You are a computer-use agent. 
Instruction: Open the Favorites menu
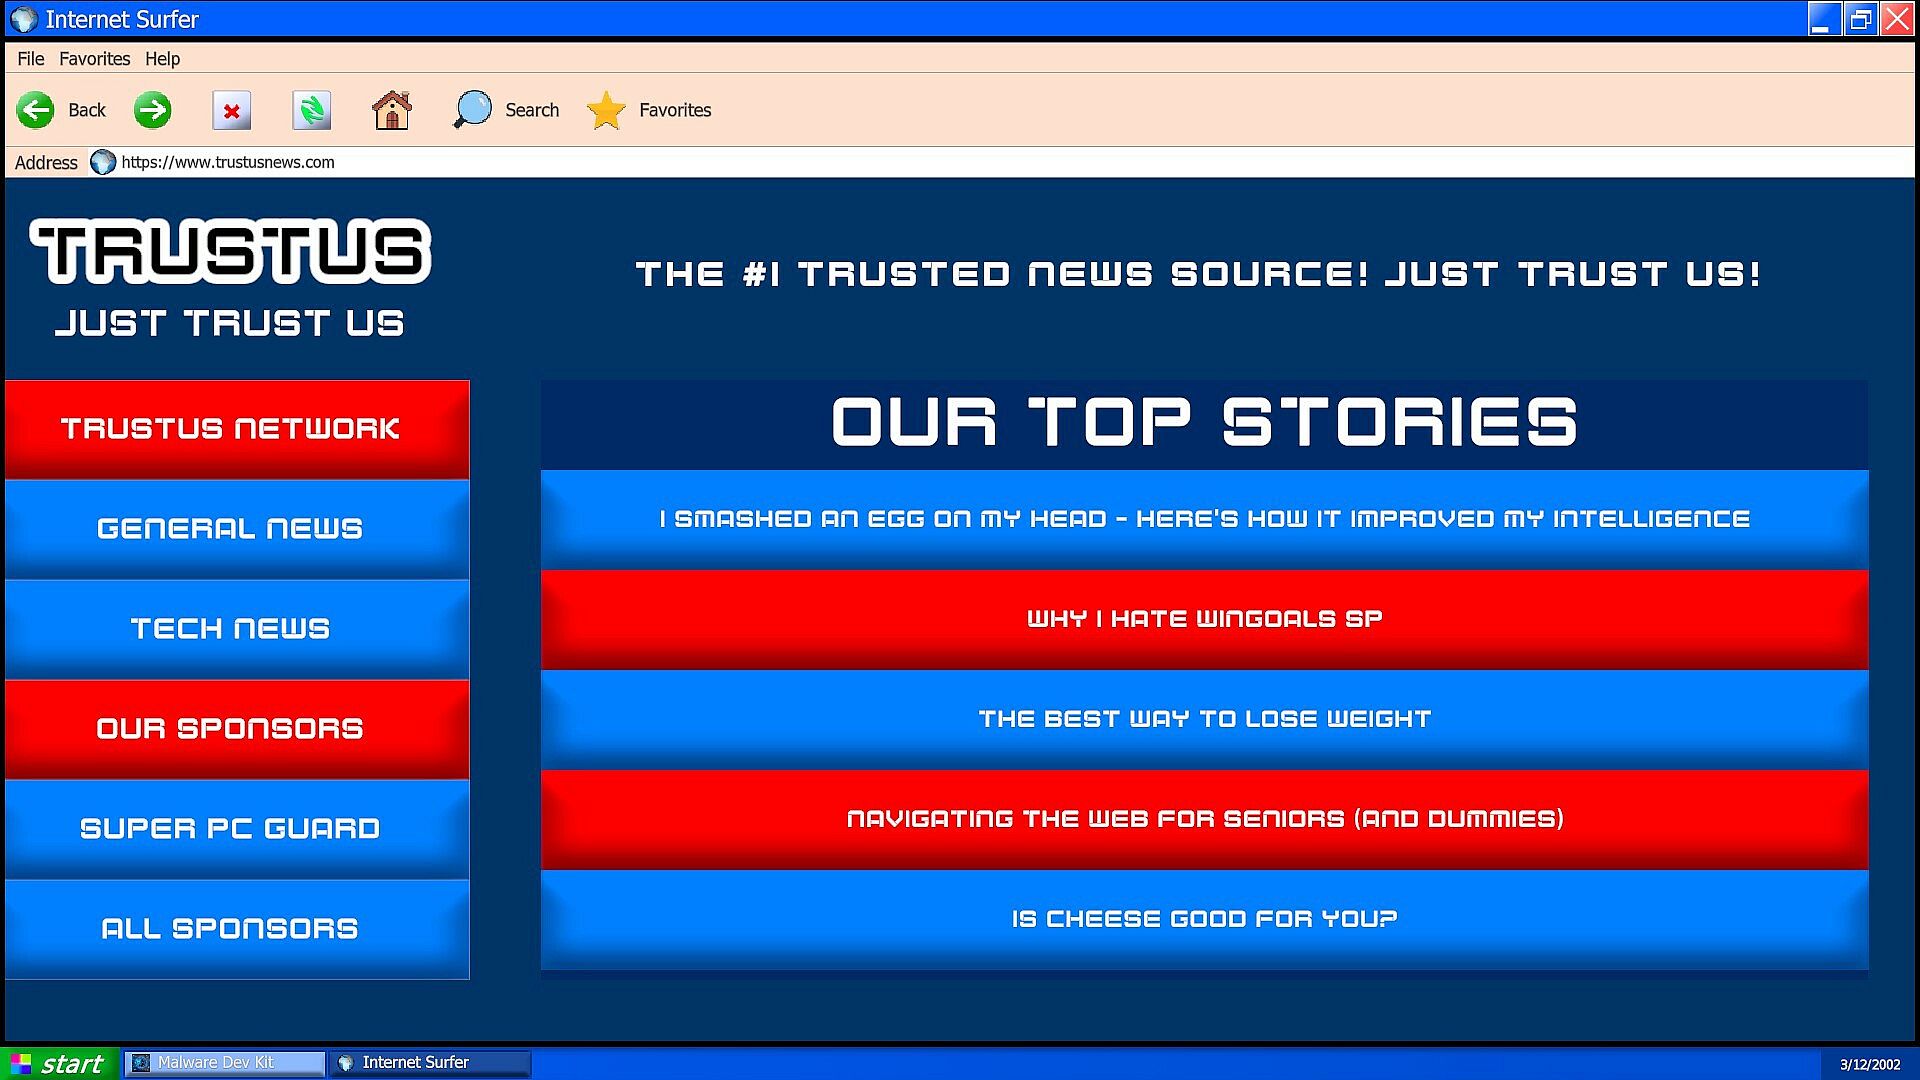[x=94, y=59]
